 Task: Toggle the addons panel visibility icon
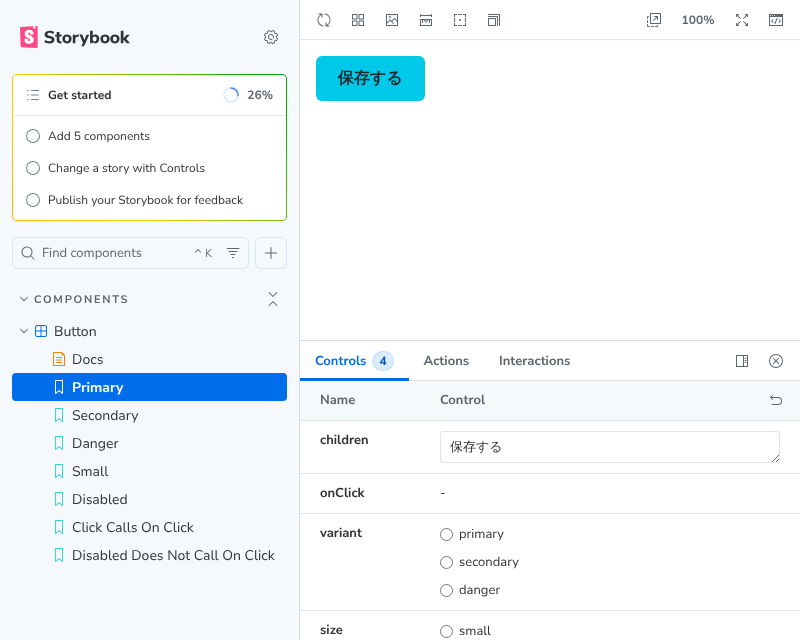[776, 20]
